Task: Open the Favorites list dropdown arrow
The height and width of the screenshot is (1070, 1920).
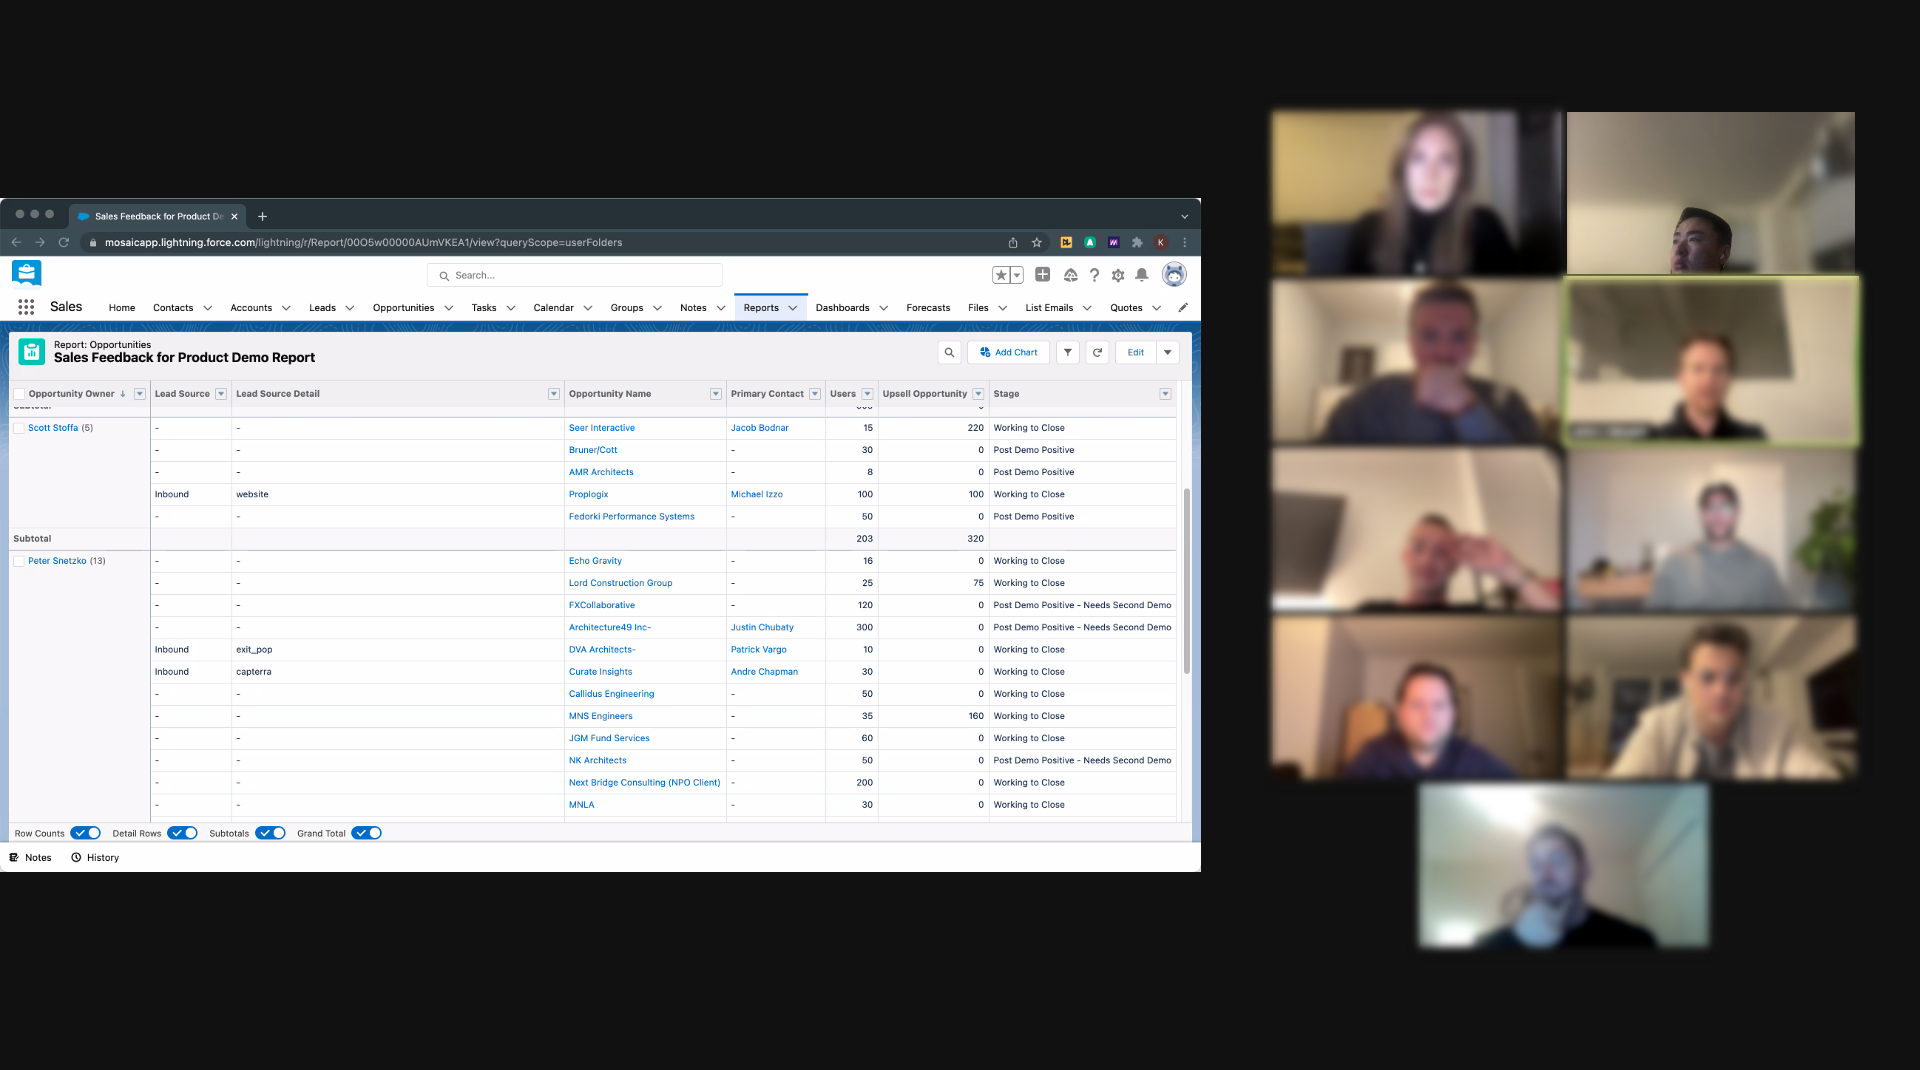Action: click(1017, 275)
